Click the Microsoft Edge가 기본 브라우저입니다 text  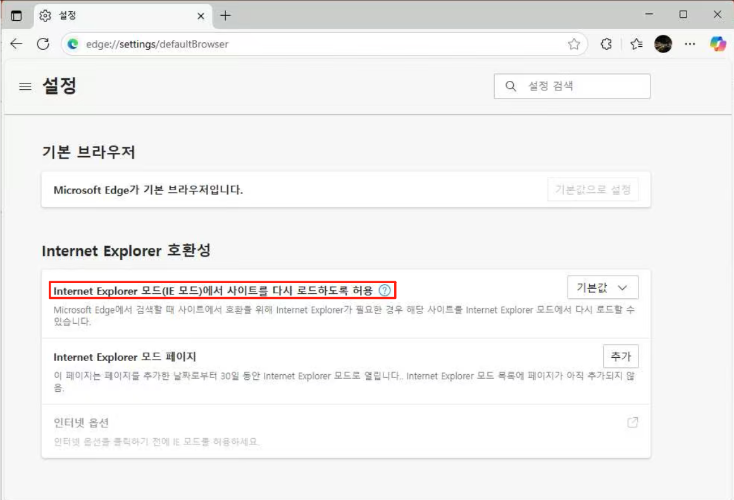148,190
